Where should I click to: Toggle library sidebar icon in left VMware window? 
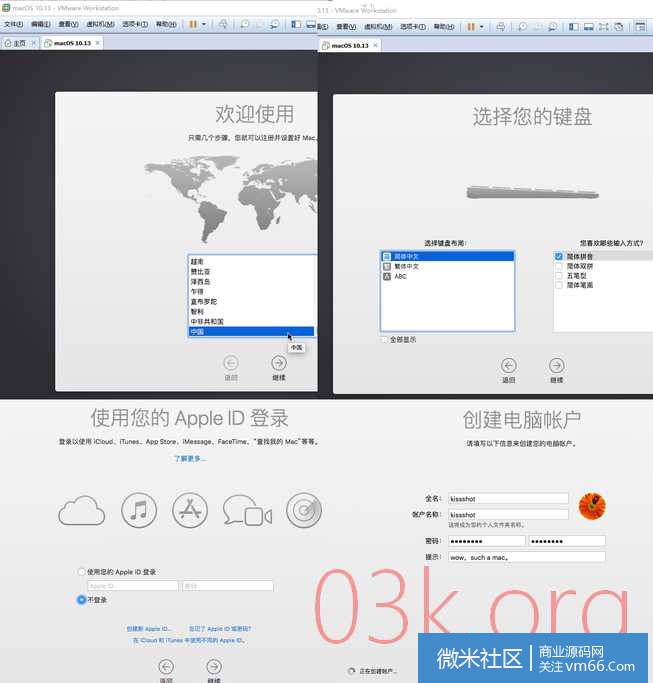[x=296, y=24]
